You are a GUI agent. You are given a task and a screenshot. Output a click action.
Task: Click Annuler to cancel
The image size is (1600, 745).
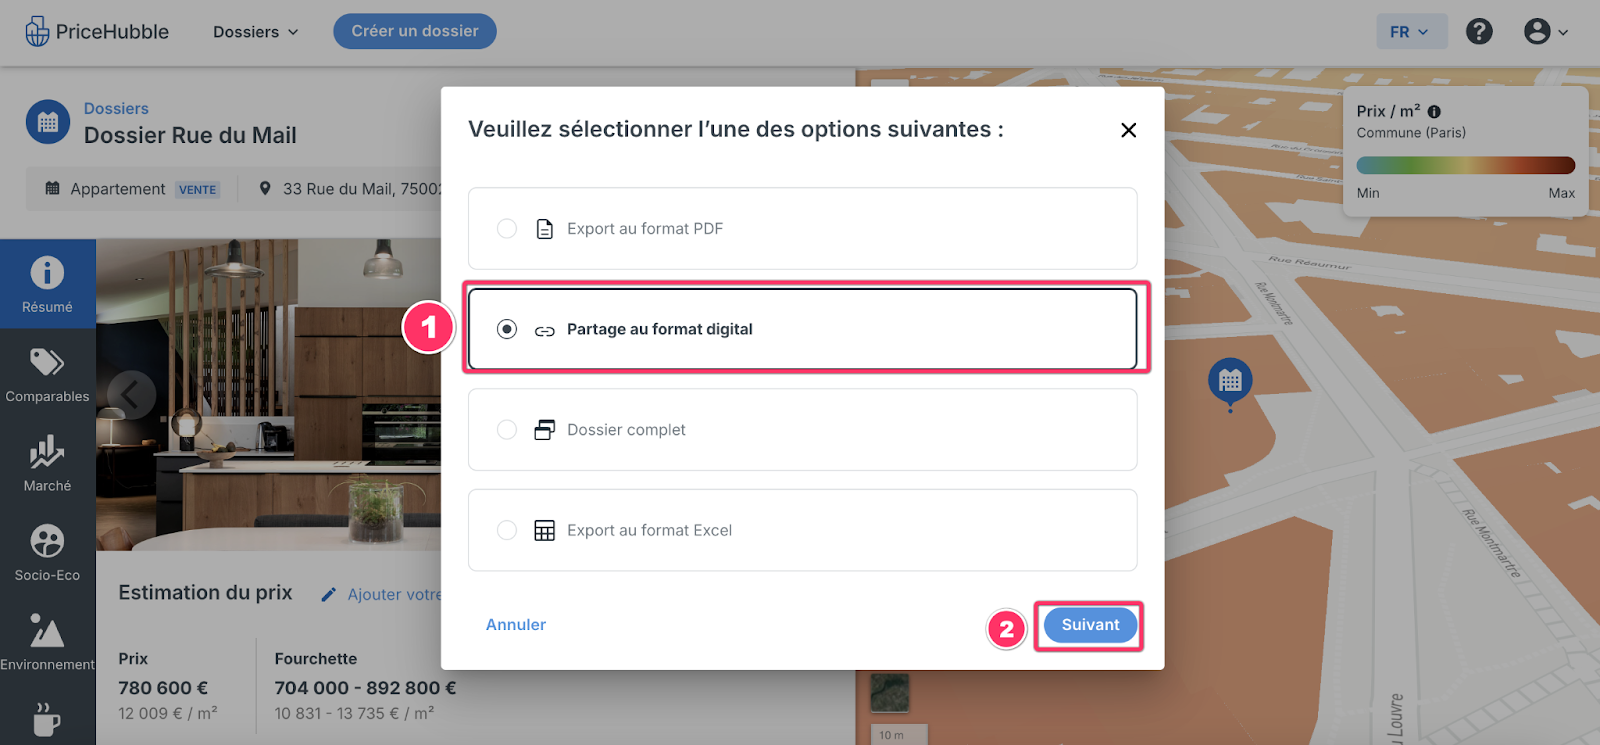pyautogui.click(x=516, y=625)
